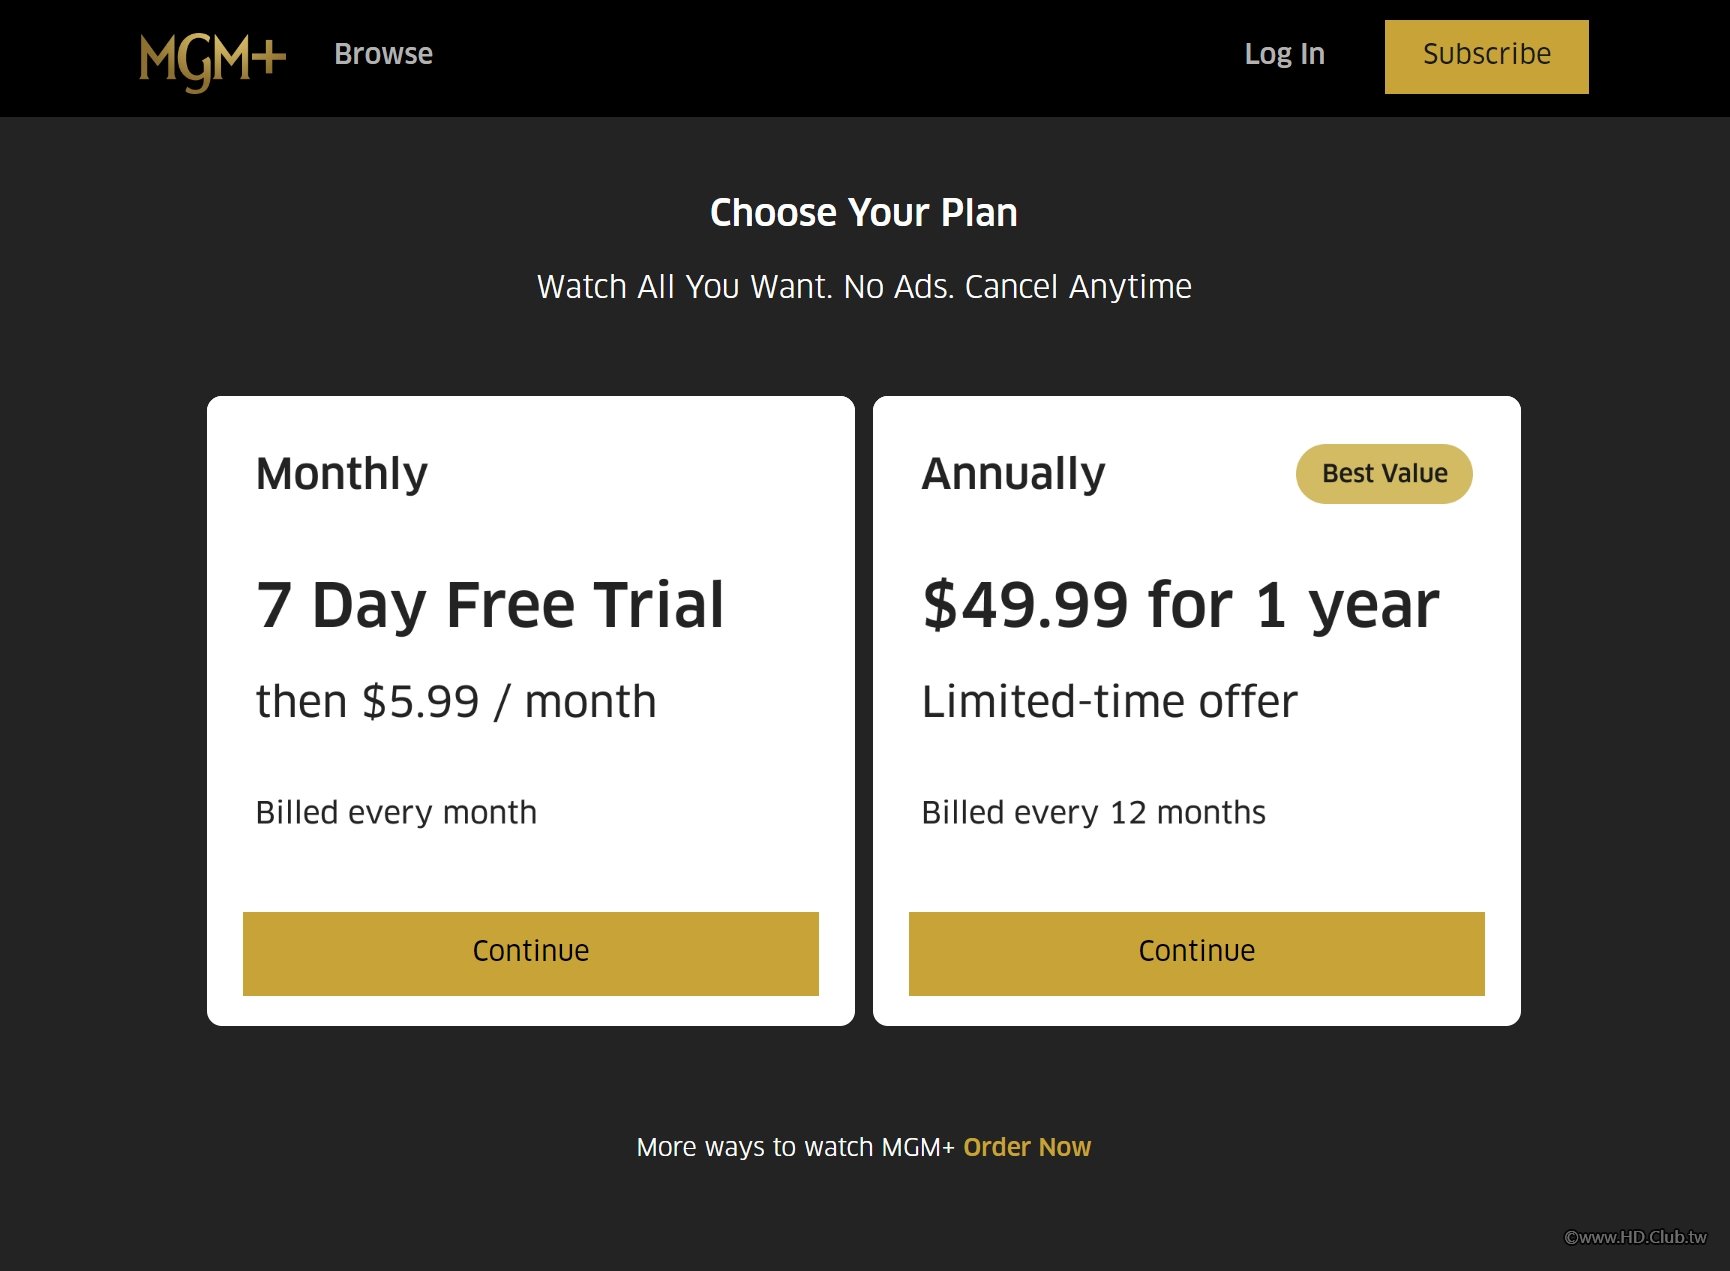Screen dimensions: 1730x1271
Task: Click the Limited-time offer text
Action: [x=1109, y=701]
